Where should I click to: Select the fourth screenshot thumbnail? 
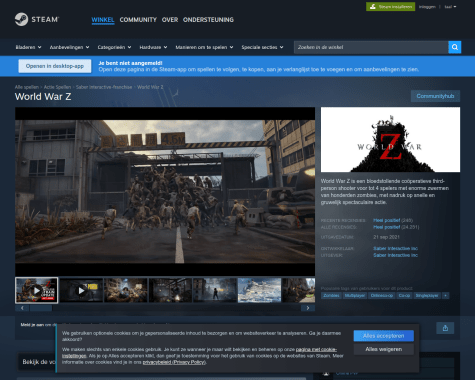[170, 290]
